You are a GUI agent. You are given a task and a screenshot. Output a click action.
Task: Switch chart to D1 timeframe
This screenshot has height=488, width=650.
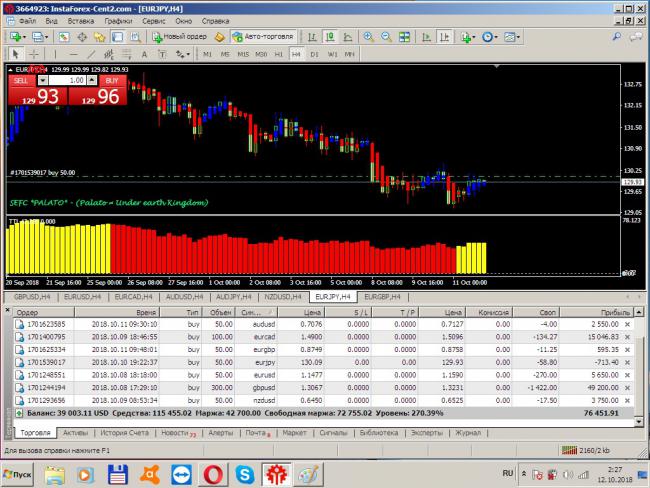click(x=314, y=54)
